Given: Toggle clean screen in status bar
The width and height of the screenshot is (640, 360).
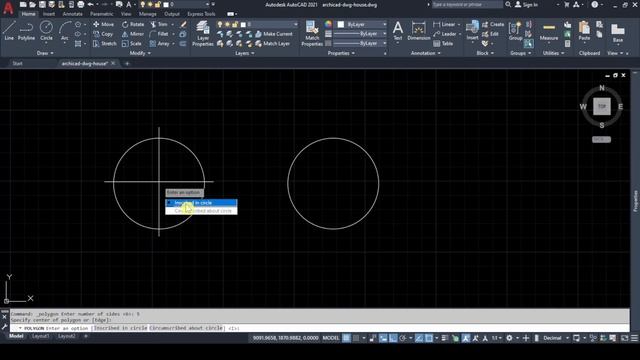Looking at the screenshot, I should (x=624, y=338).
